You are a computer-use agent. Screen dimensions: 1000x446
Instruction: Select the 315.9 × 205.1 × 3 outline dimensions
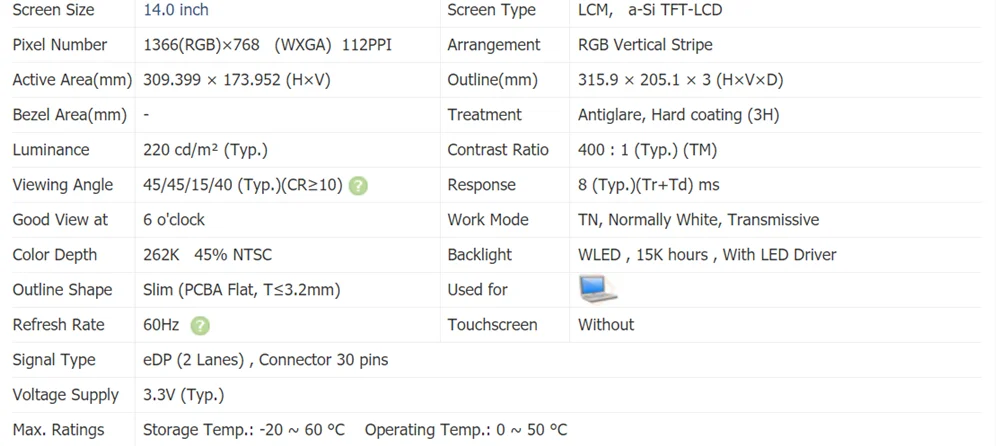680,80
